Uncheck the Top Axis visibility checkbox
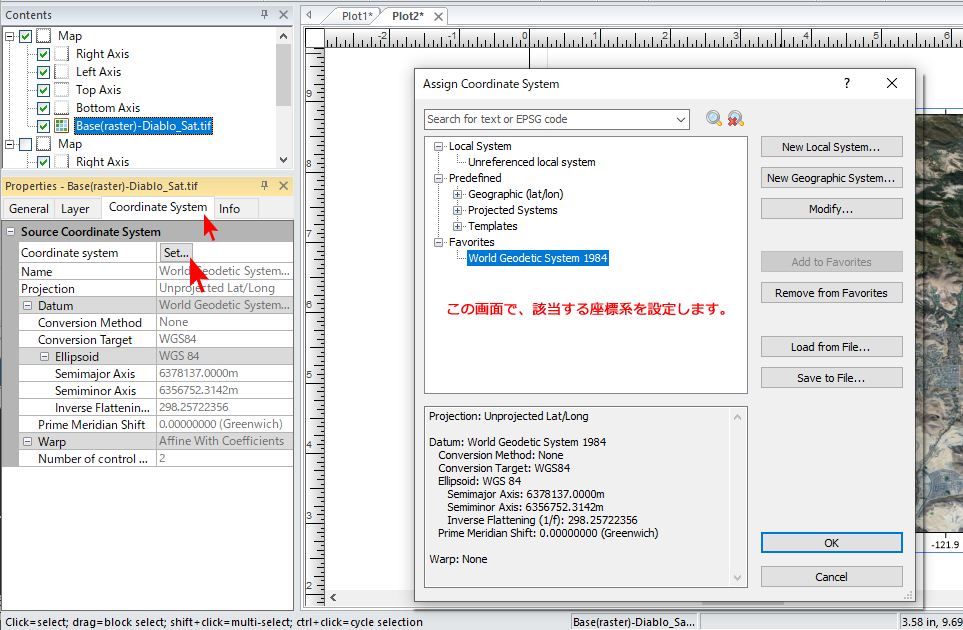This screenshot has width=963, height=630. click(43, 90)
